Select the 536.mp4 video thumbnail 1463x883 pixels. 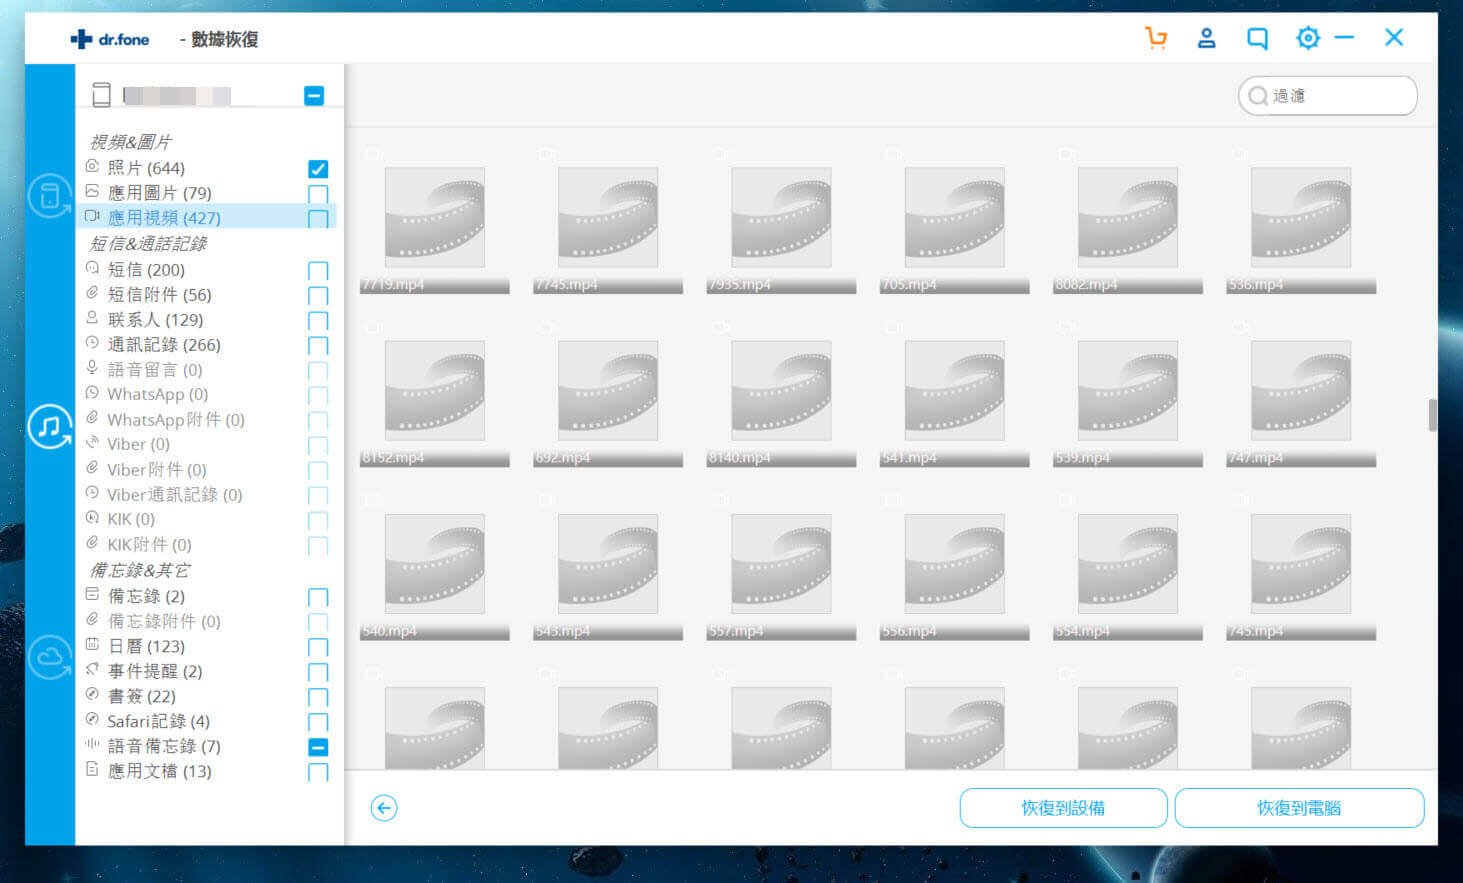[1301, 217]
